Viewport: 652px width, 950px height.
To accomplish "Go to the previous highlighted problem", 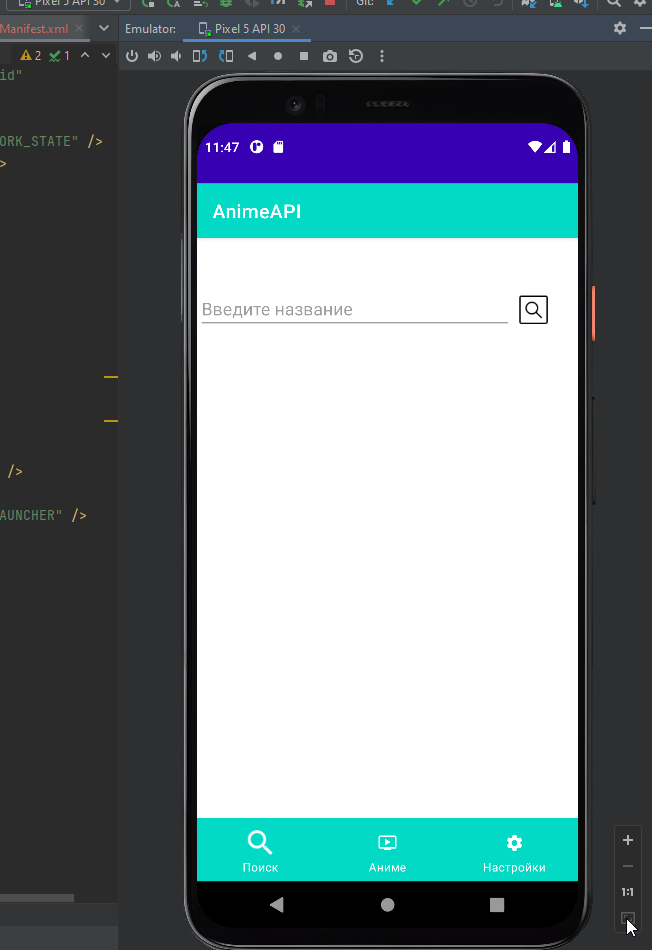I will [85, 56].
